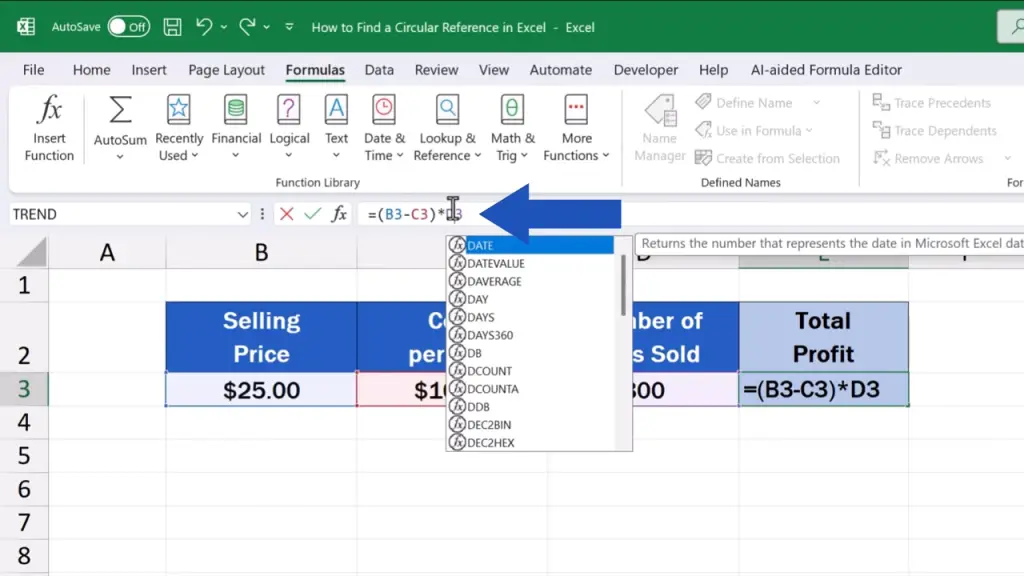Select DATEVALUE from the autocomplete list
This screenshot has width=1024, height=576.
496,264
